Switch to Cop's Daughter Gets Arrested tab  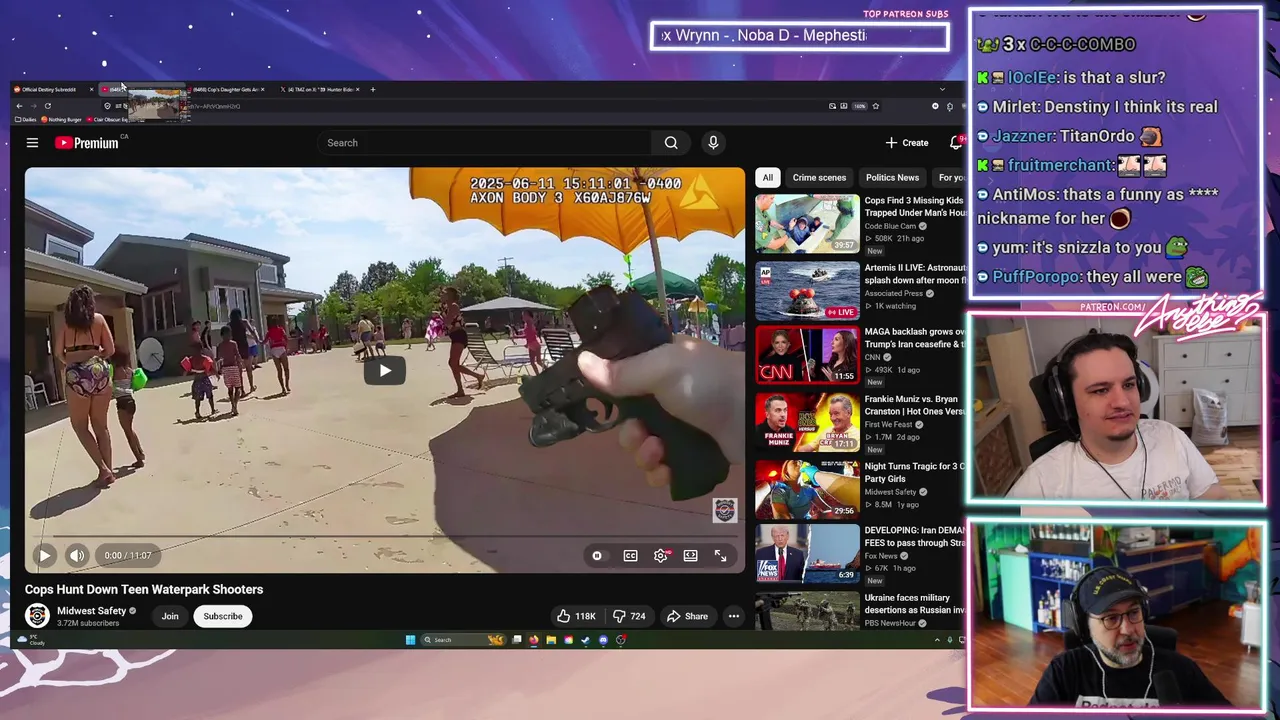[x=227, y=90]
